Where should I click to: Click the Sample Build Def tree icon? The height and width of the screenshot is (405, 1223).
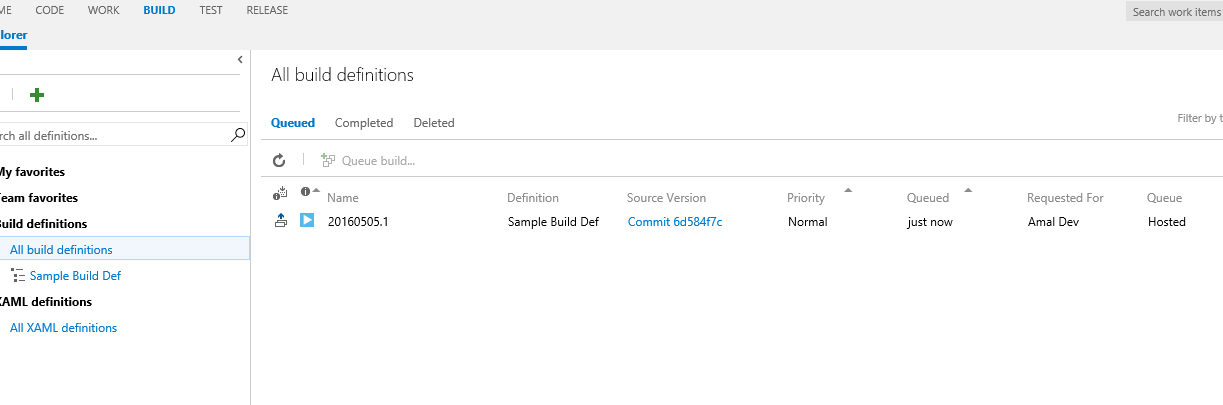[x=18, y=276]
